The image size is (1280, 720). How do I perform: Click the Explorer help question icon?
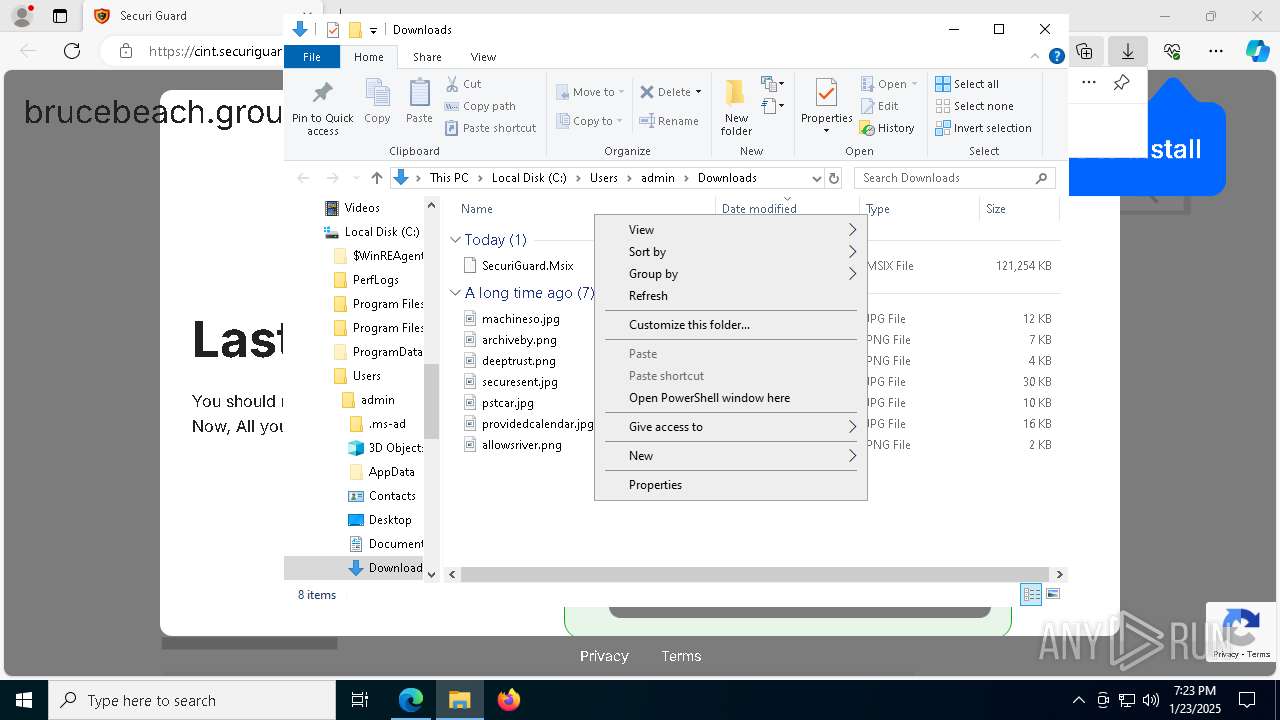click(1056, 57)
